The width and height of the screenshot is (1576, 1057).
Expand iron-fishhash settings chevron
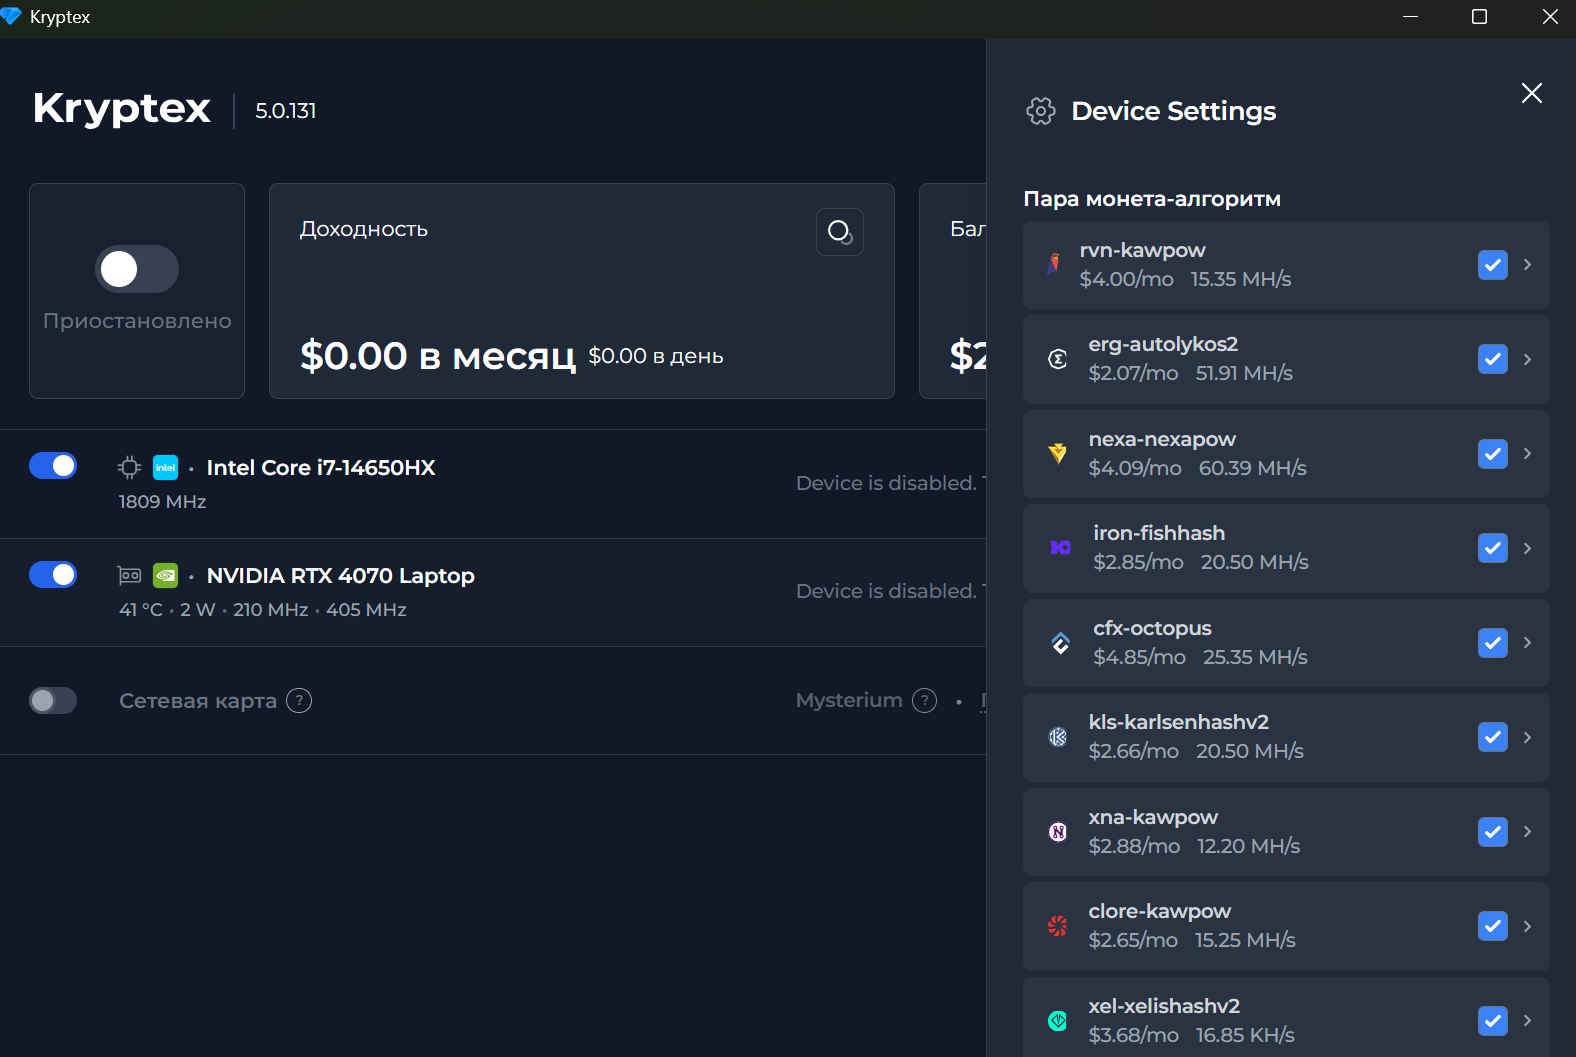(1527, 548)
